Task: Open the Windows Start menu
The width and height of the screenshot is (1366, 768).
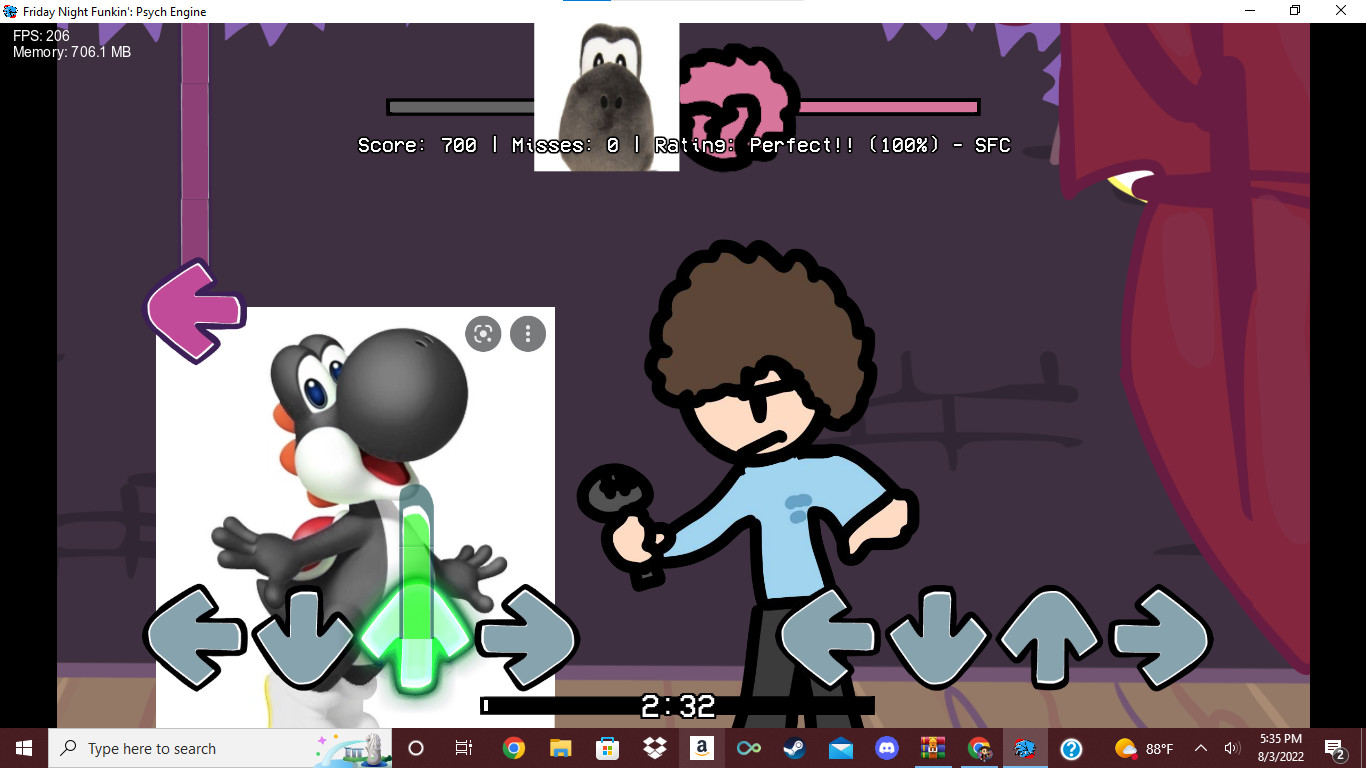Action: tap(22, 748)
